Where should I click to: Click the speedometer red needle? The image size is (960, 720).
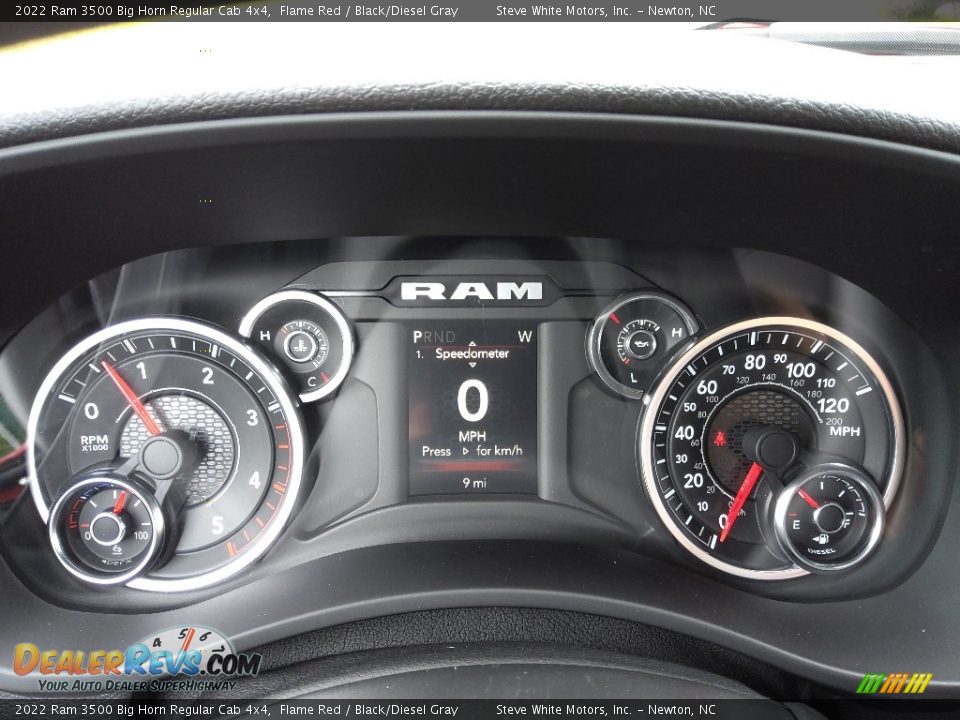(740, 502)
